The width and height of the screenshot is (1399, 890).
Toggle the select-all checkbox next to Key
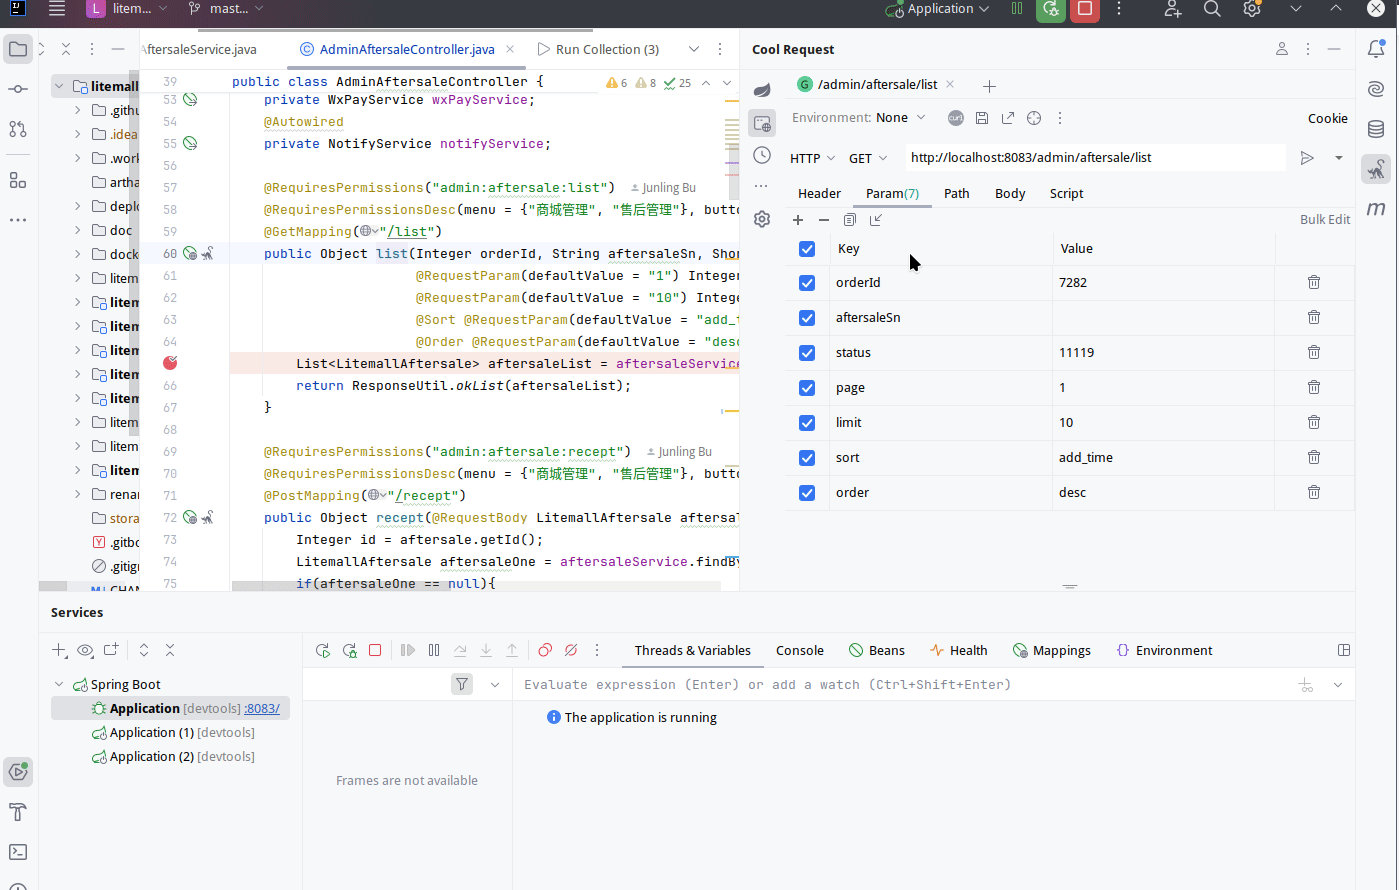pos(808,249)
